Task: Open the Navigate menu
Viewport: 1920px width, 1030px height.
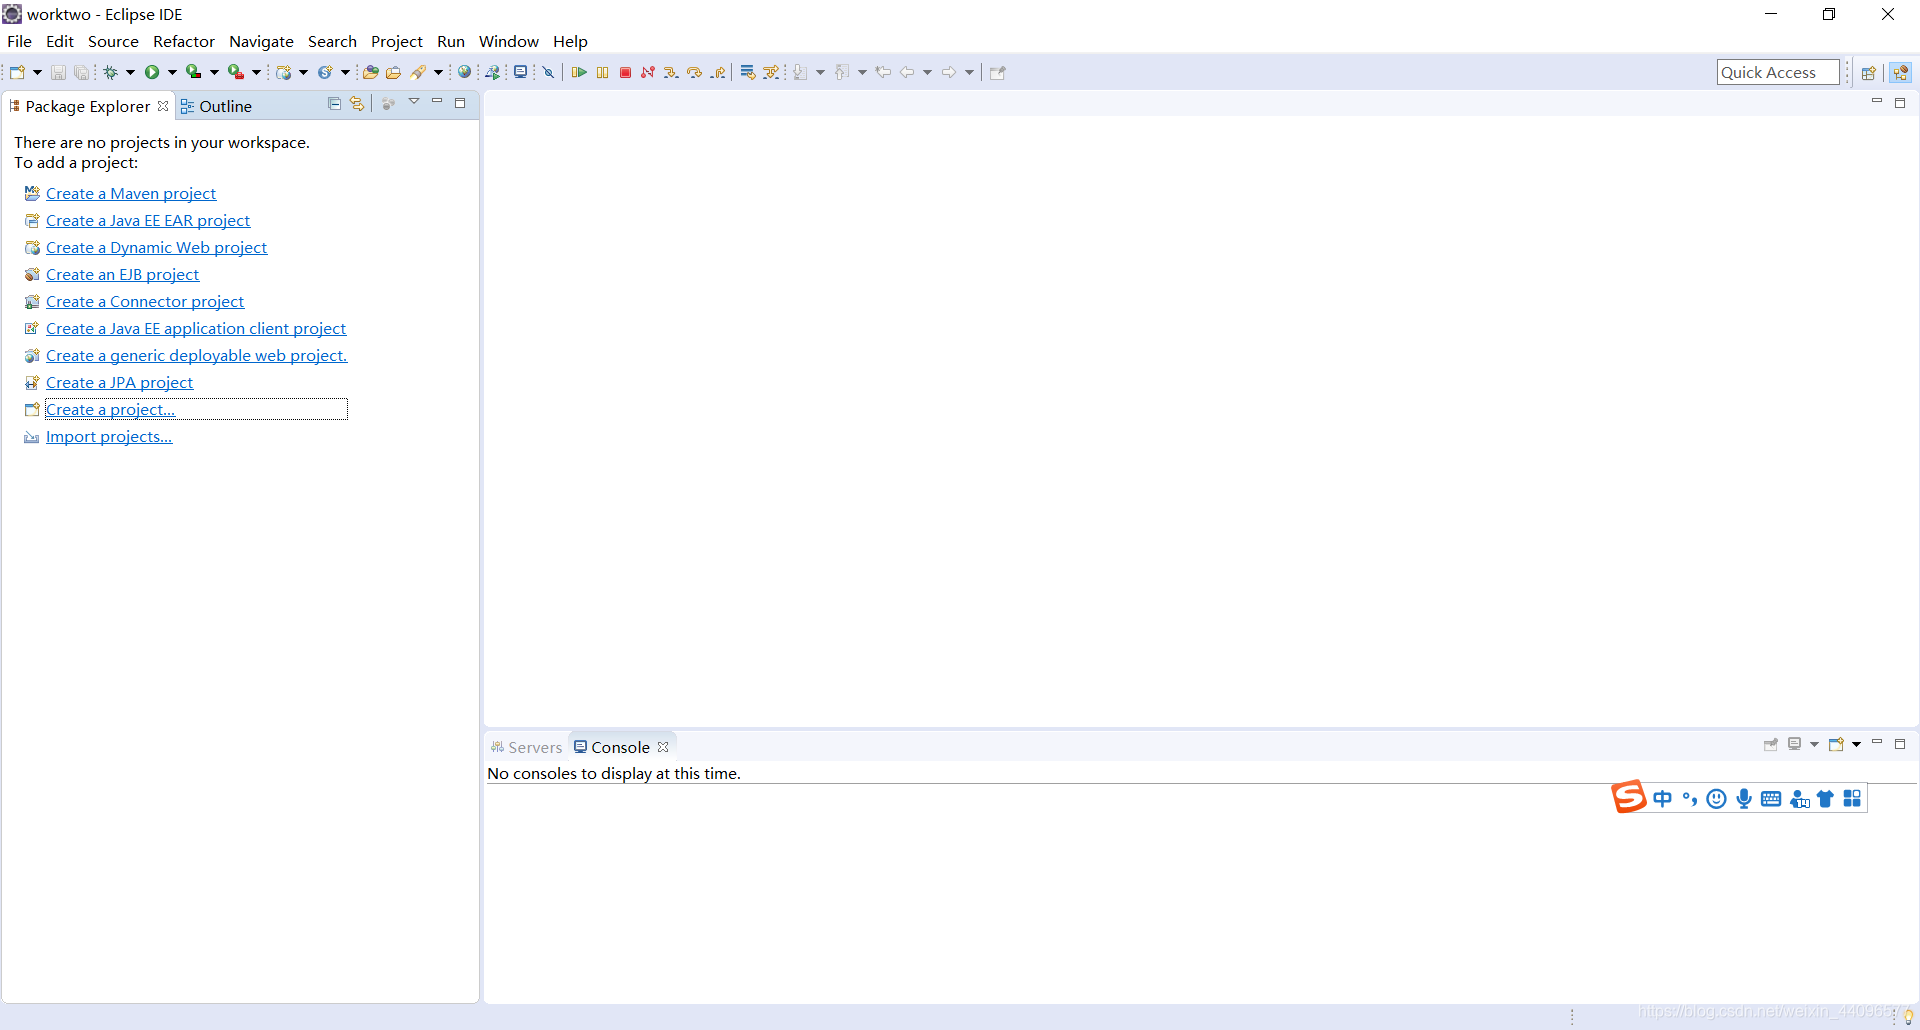Action: point(261,41)
